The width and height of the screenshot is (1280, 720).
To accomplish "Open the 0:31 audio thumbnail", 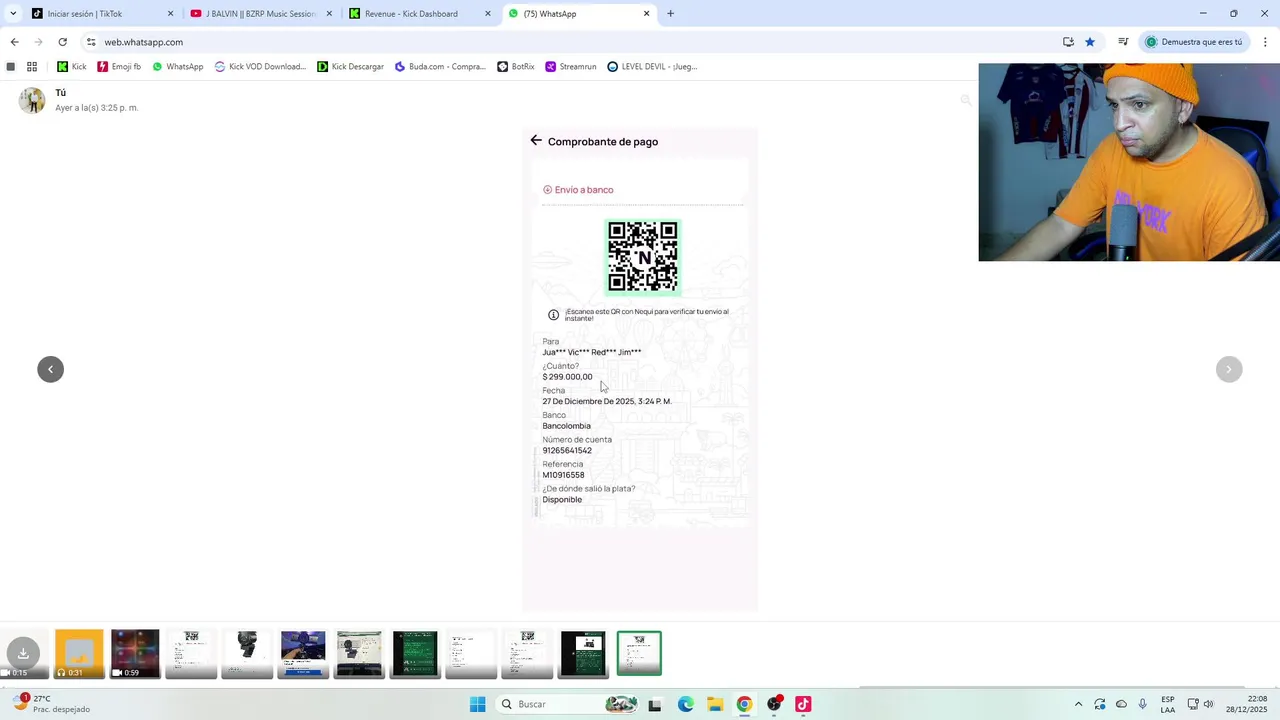I will pos(79,654).
